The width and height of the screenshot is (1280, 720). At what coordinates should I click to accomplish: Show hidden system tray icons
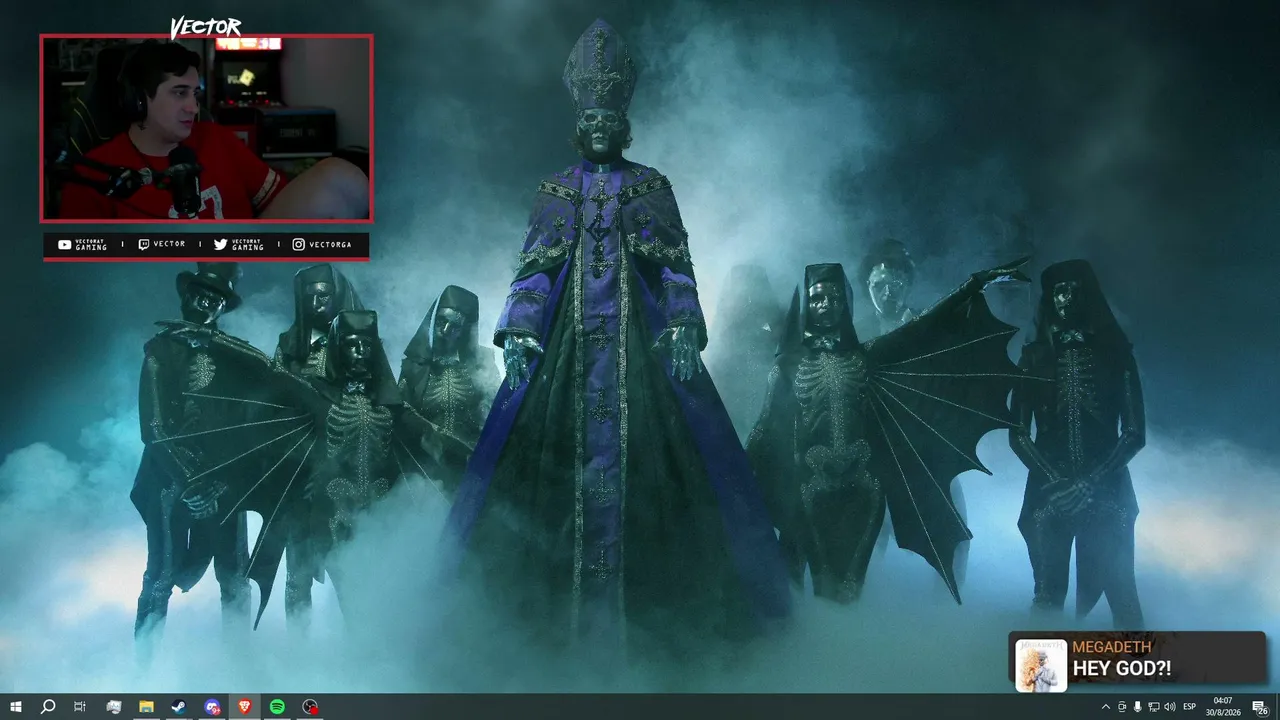[1106, 707]
